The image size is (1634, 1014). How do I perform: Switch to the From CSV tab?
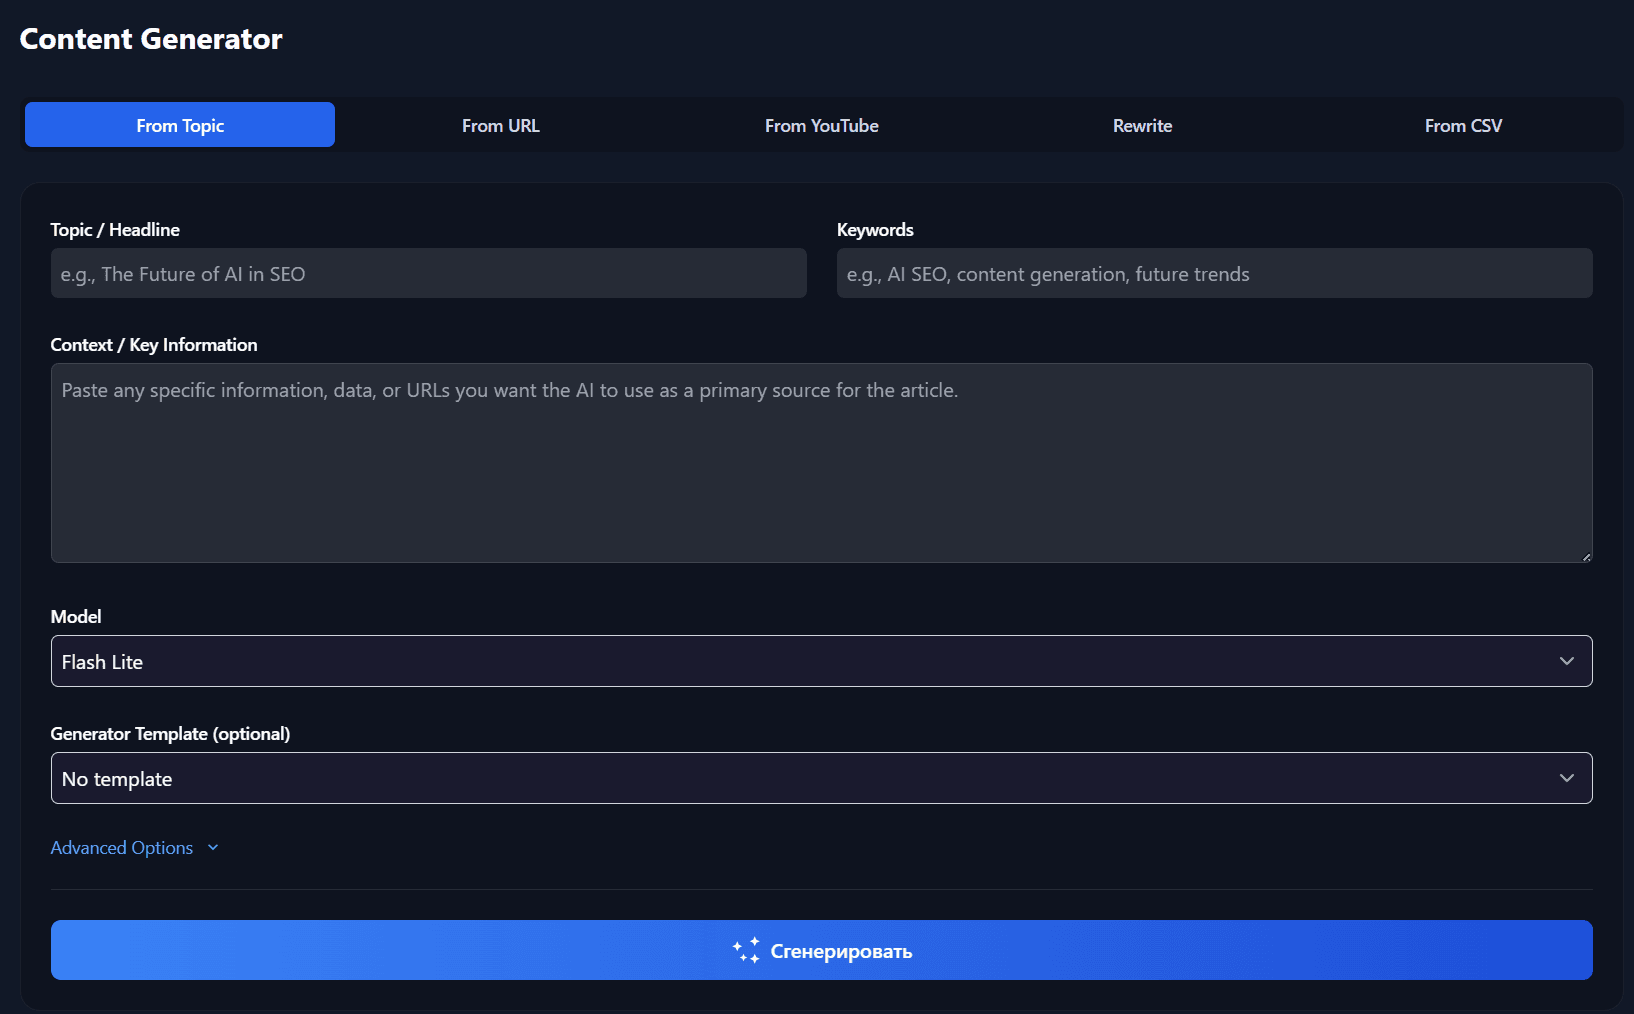pos(1463,125)
